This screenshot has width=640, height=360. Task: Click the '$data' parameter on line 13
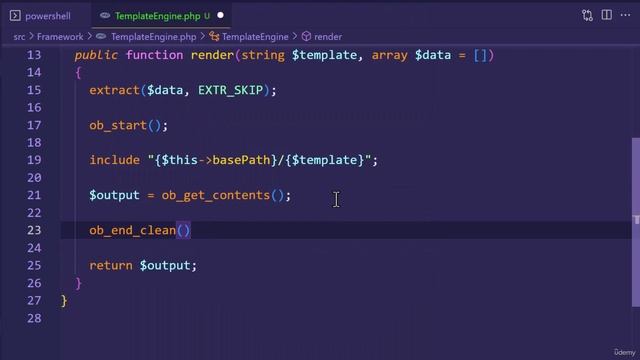433,55
